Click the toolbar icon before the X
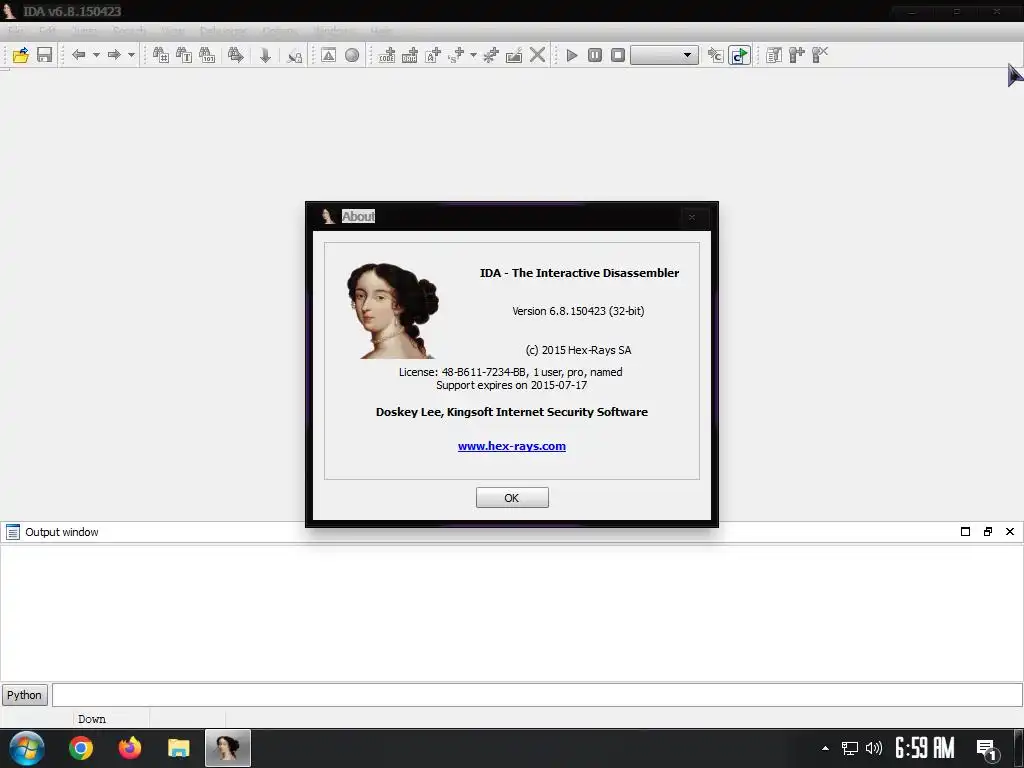Image resolution: width=1024 pixels, height=768 pixels. [514, 55]
